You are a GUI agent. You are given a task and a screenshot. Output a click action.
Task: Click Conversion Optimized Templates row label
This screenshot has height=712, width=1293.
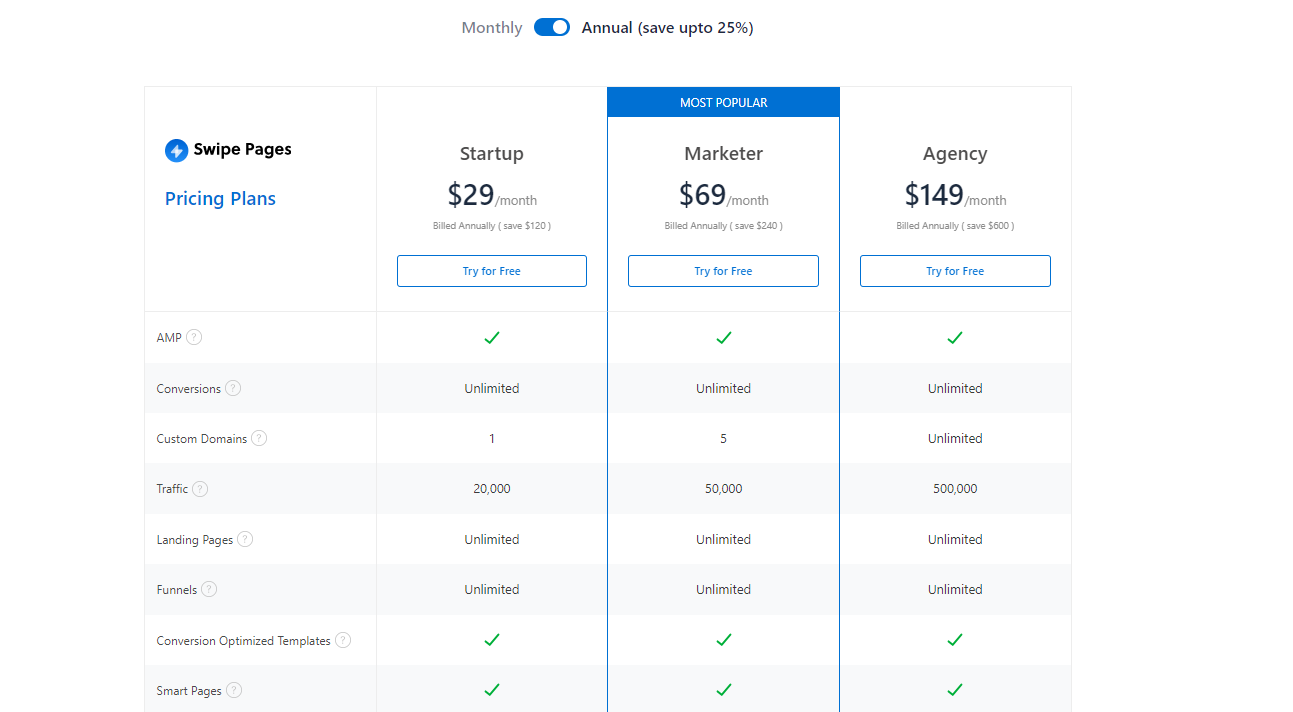[244, 641]
